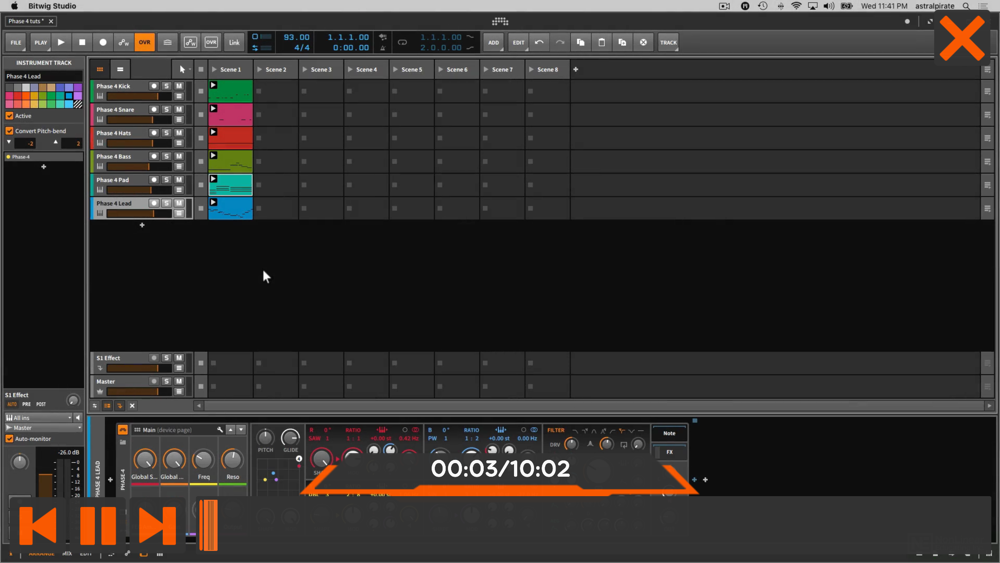Pause the tutorial video playback

pyautogui.click(x=98, y=525)
